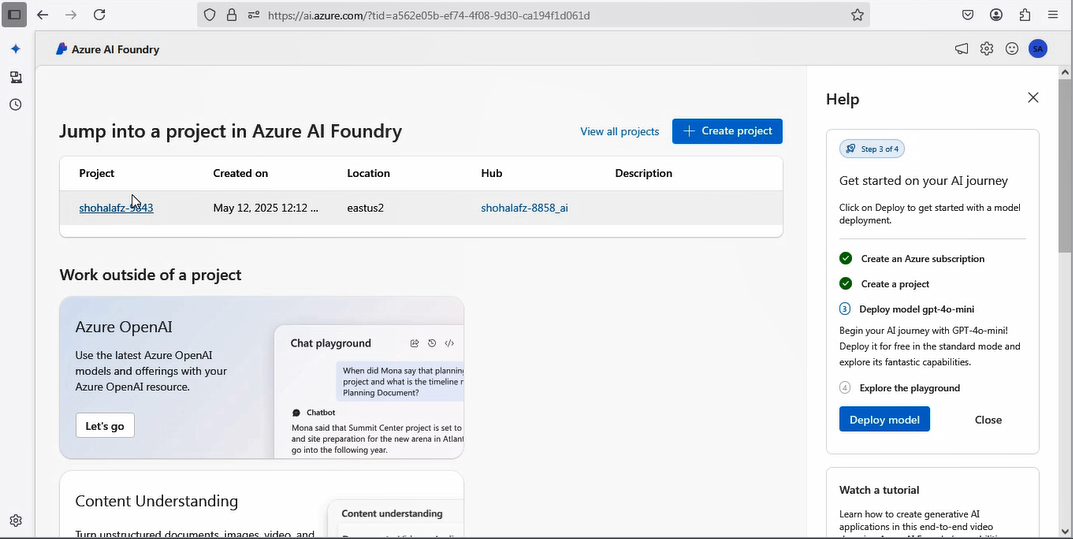Click Let's go under Azure OpenAI

(x=105, y=425)
